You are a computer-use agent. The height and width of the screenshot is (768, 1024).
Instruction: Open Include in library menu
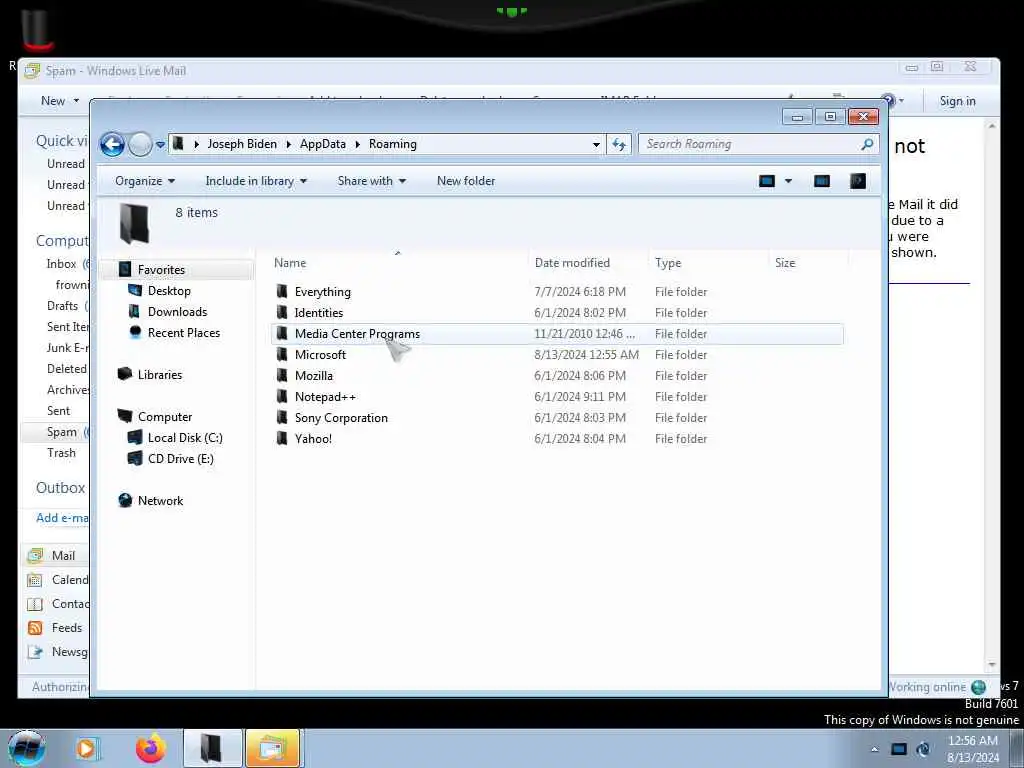pyautogui.click(x=256, y=181)
